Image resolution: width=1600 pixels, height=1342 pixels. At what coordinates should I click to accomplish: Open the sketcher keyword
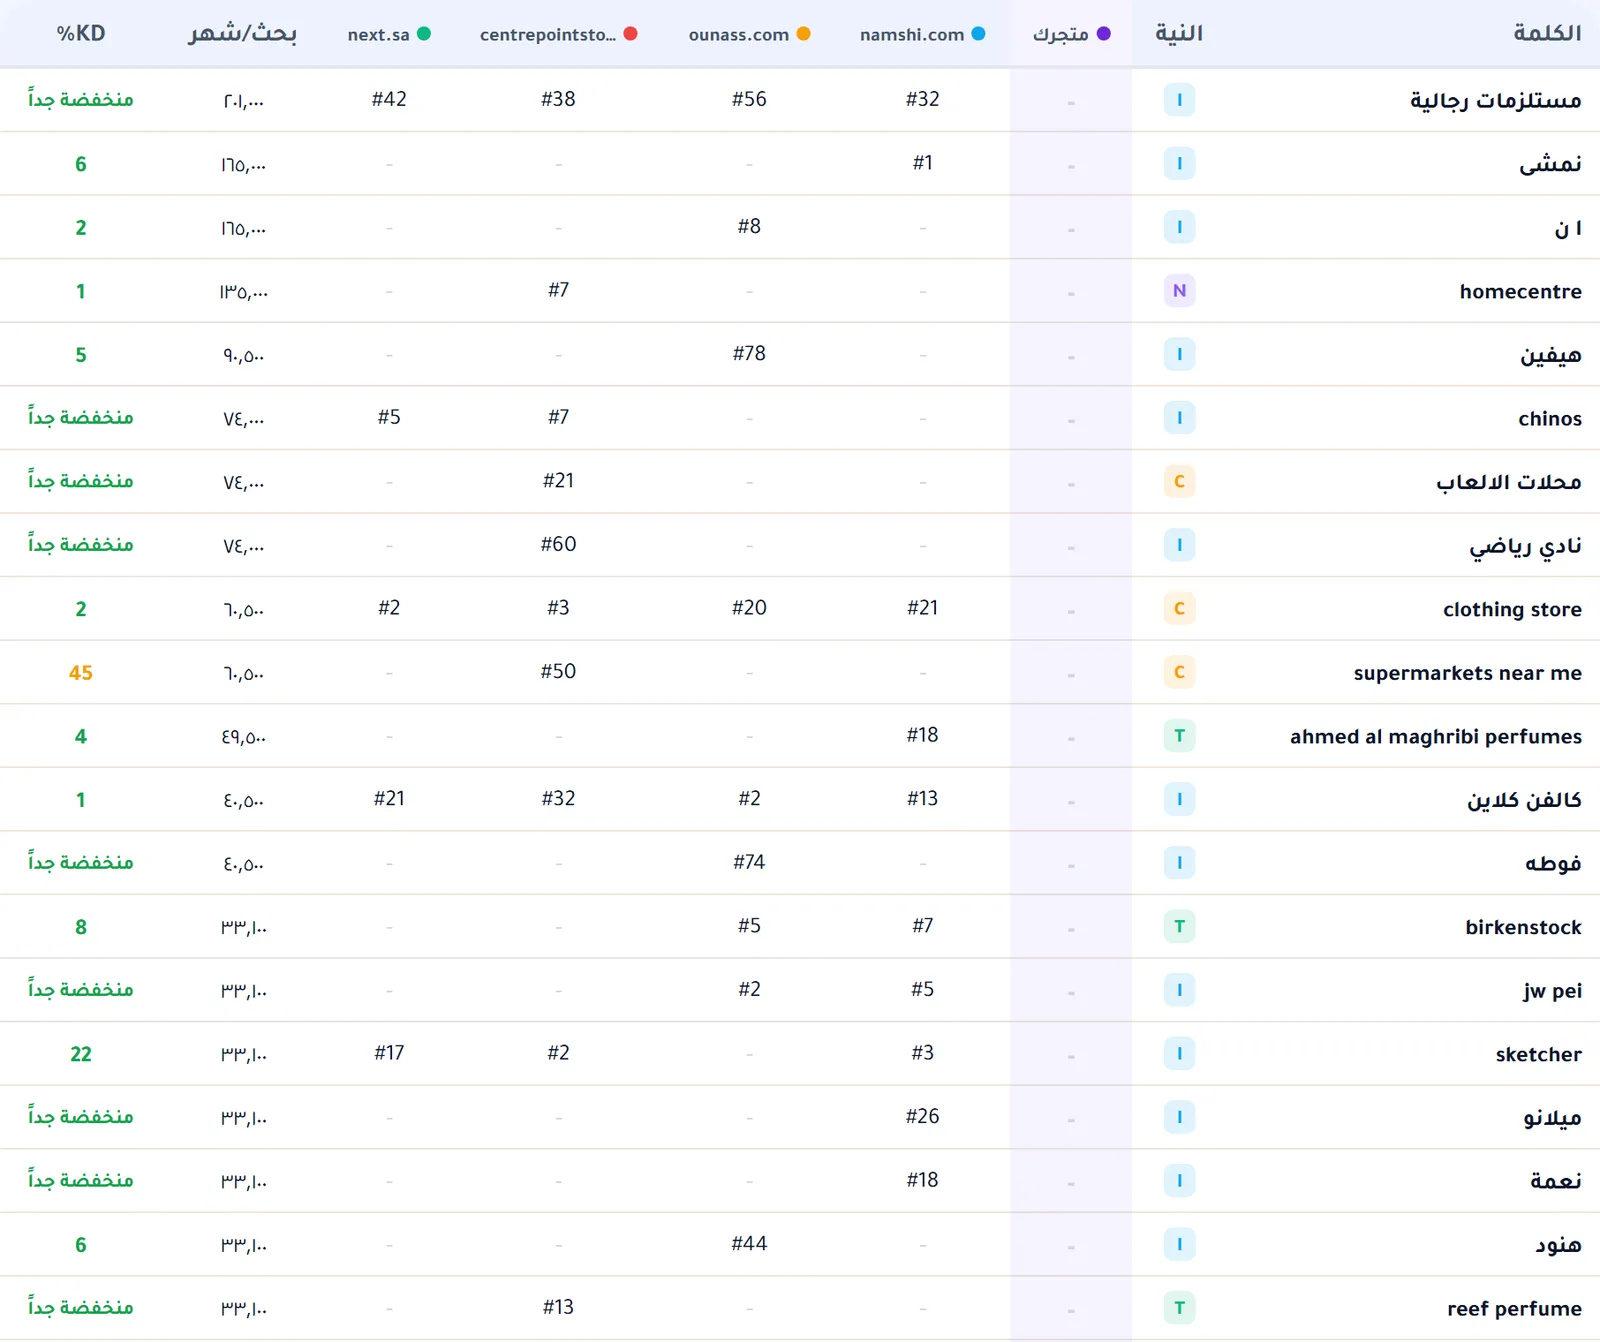[1539, 1054]
